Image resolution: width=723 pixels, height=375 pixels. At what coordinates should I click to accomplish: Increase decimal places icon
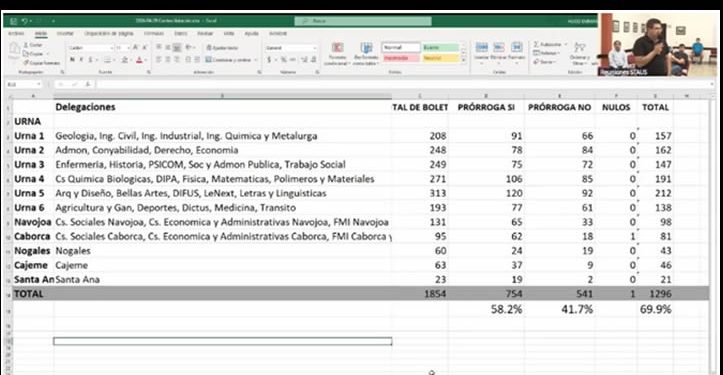[304, 60]
